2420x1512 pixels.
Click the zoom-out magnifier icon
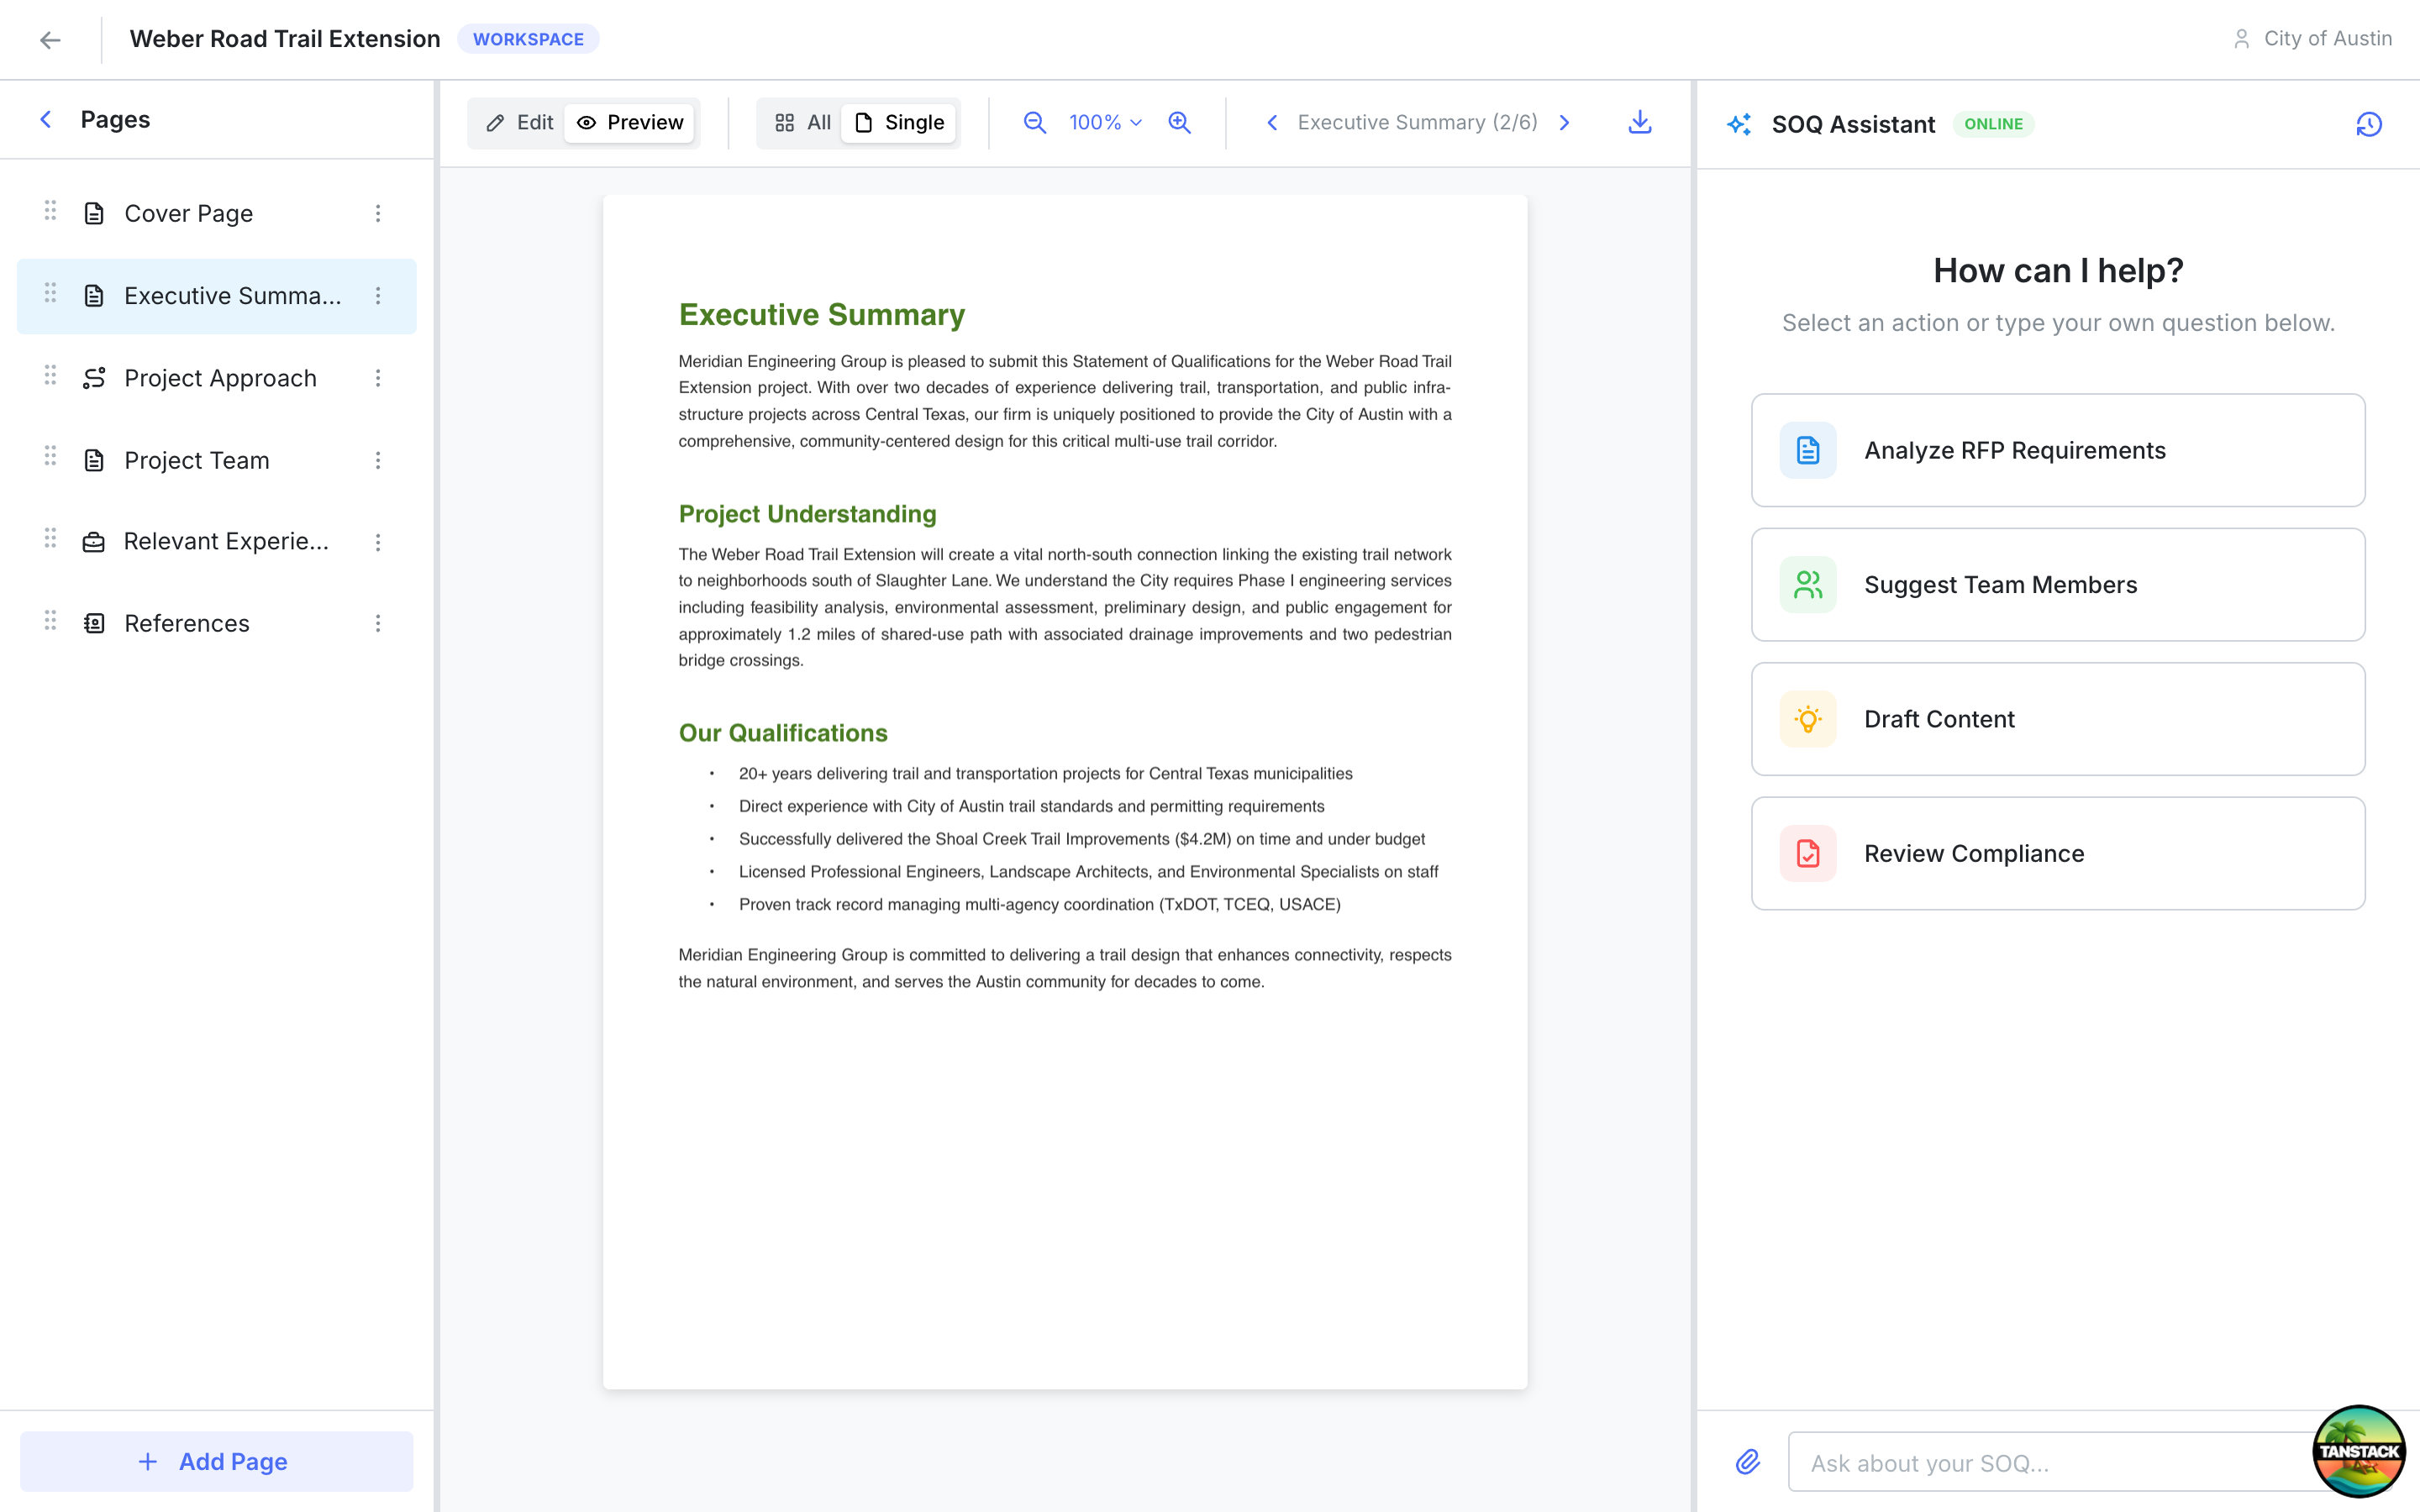1034,122
